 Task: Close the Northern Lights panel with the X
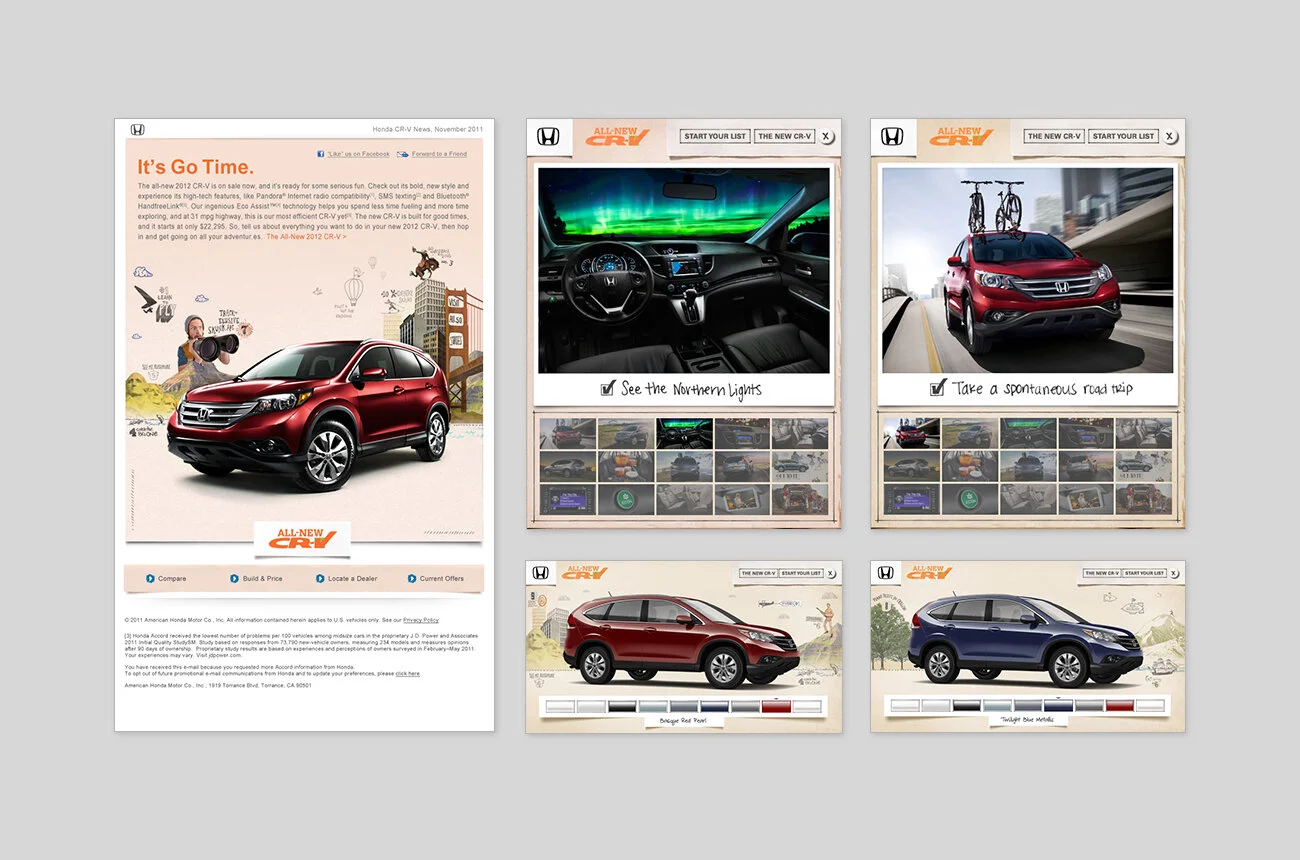coord(826,137)
